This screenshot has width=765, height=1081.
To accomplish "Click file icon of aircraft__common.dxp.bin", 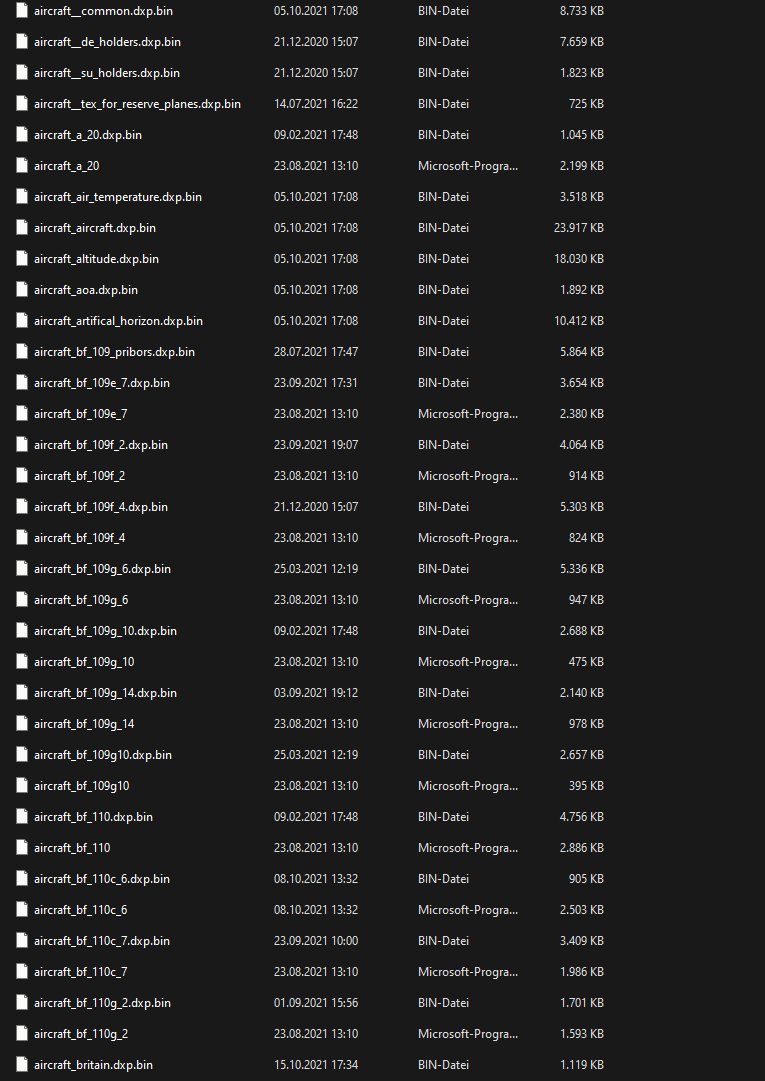I will [22, 11].
